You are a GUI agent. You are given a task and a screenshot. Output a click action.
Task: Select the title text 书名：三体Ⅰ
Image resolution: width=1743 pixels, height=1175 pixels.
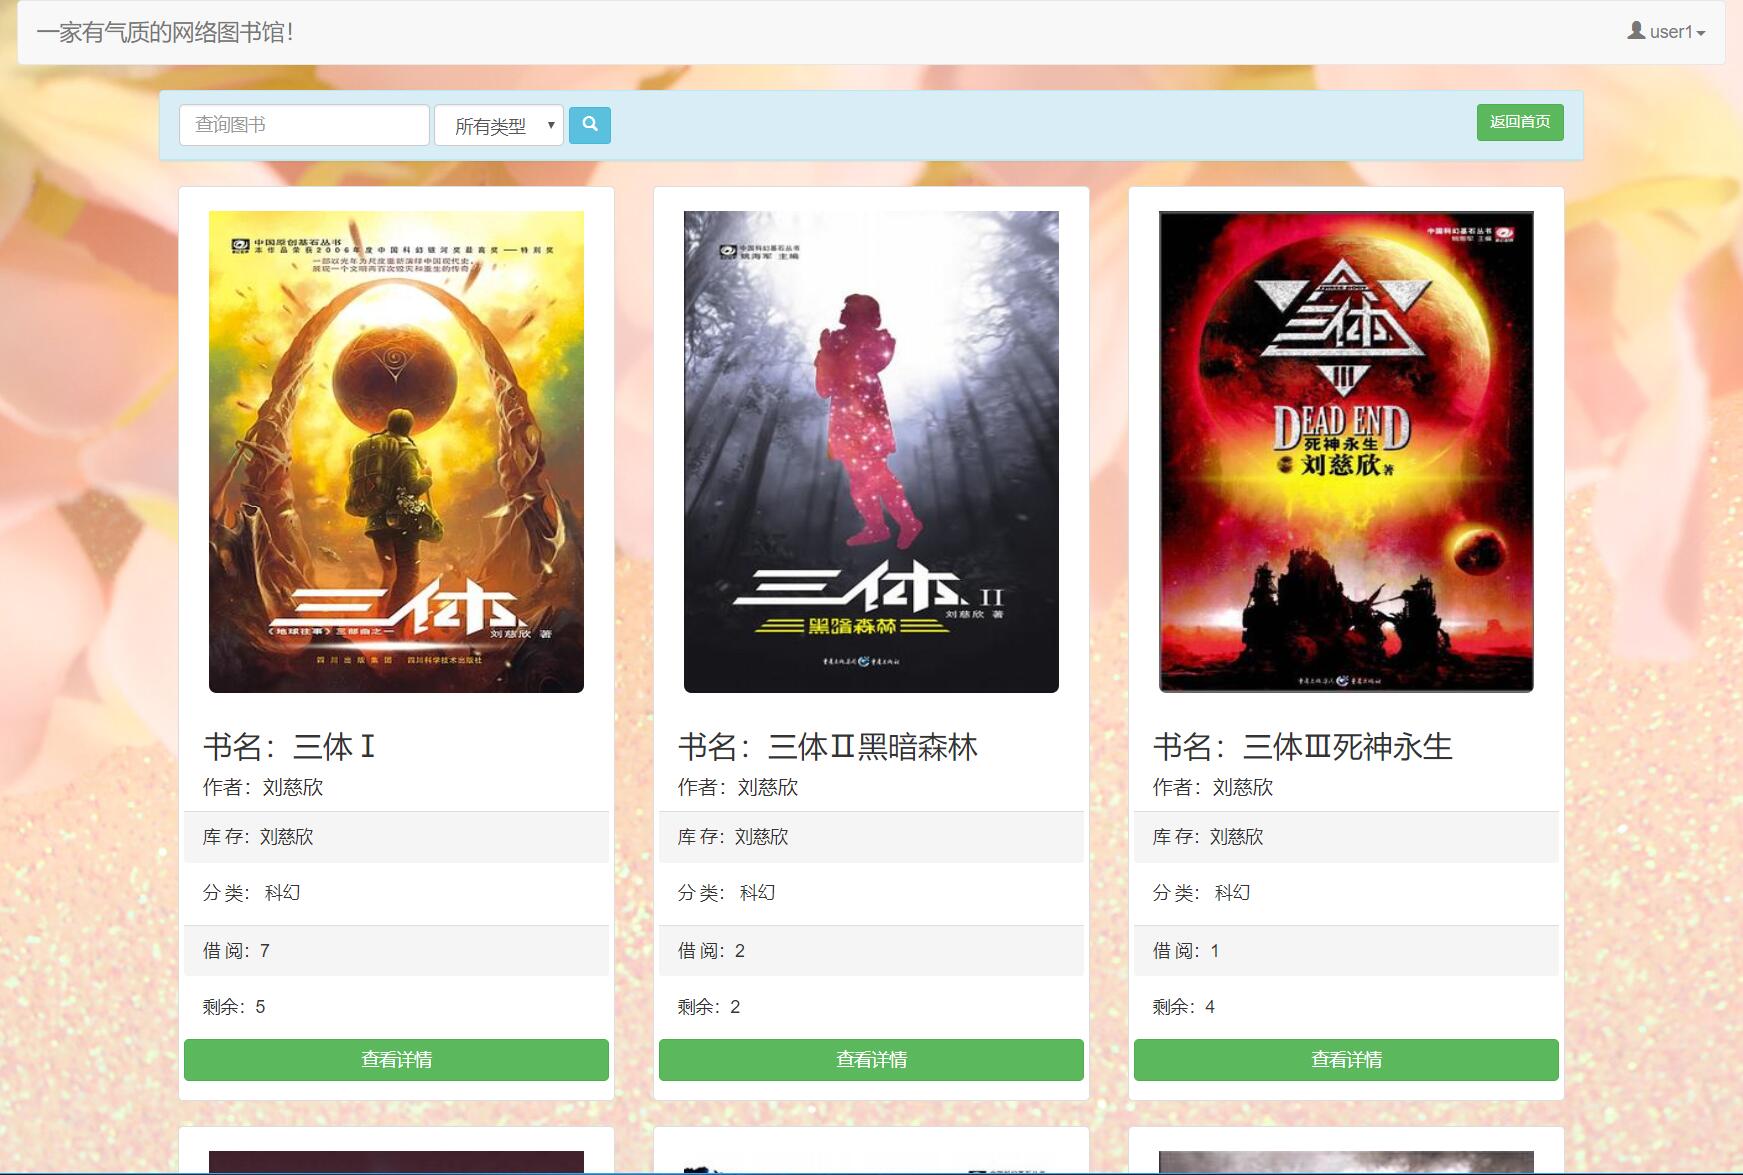click(289, 747)
